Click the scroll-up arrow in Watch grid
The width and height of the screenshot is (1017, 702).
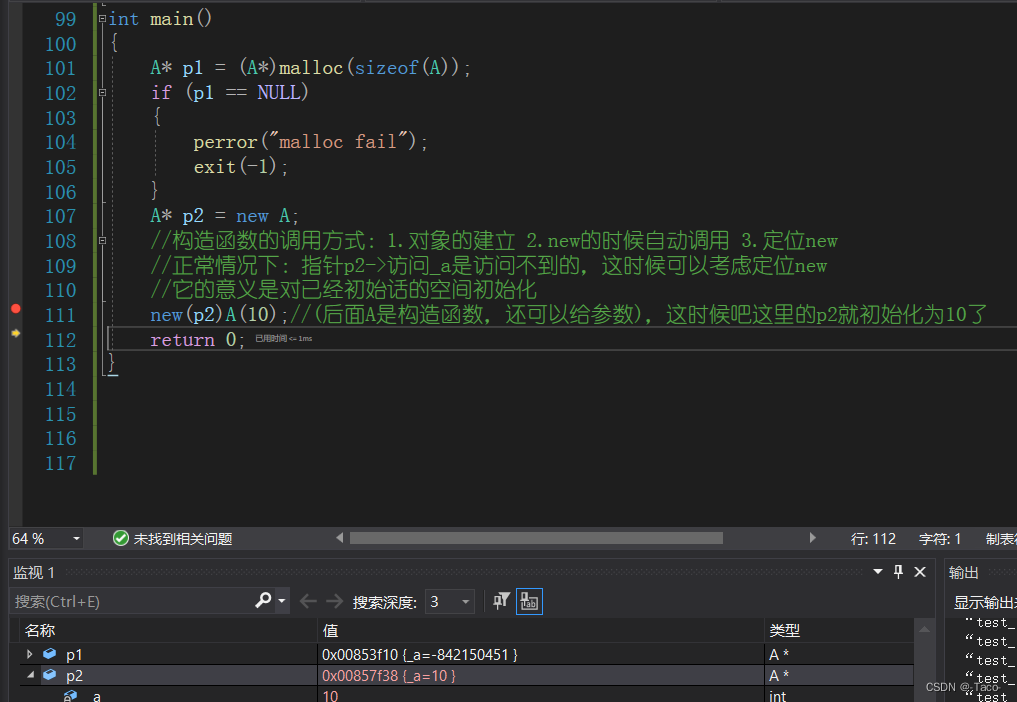point(924,629)
